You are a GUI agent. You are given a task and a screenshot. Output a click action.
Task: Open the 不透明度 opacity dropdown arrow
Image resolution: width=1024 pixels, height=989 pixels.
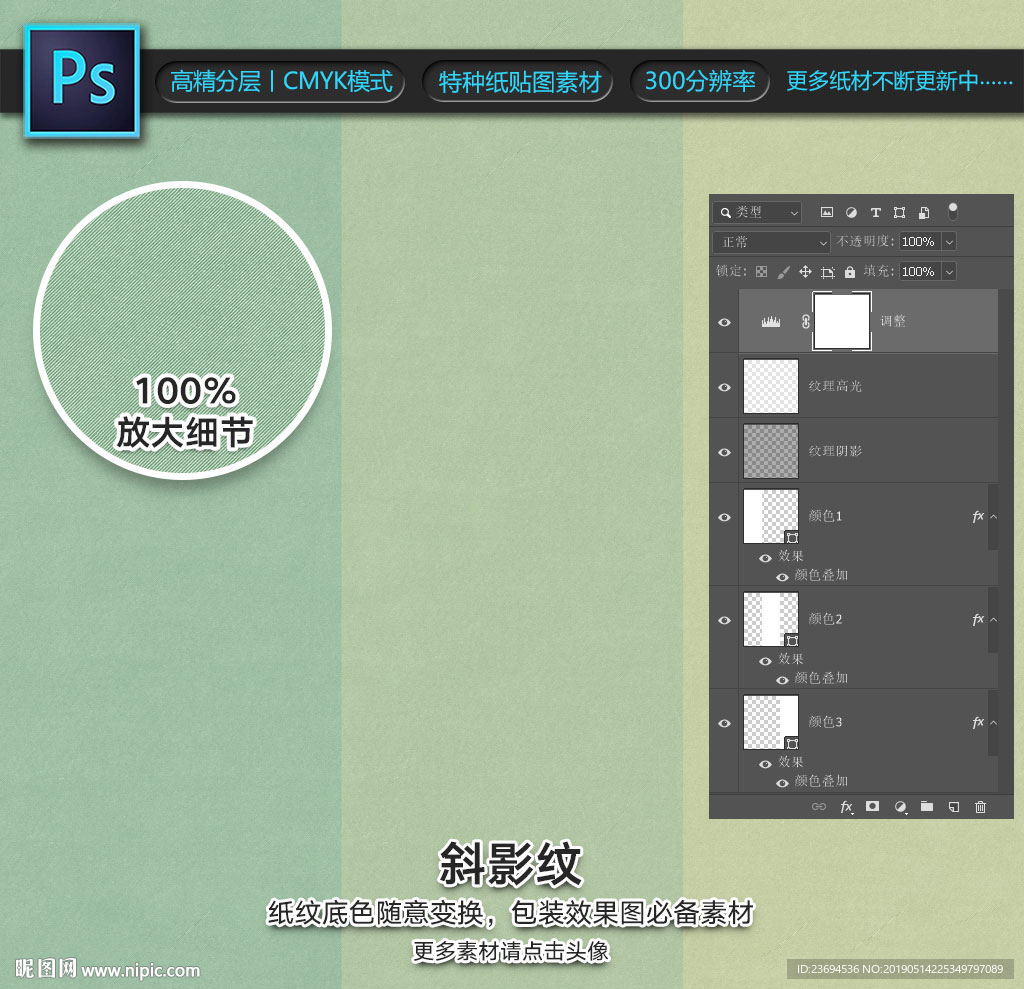[948, 242]
